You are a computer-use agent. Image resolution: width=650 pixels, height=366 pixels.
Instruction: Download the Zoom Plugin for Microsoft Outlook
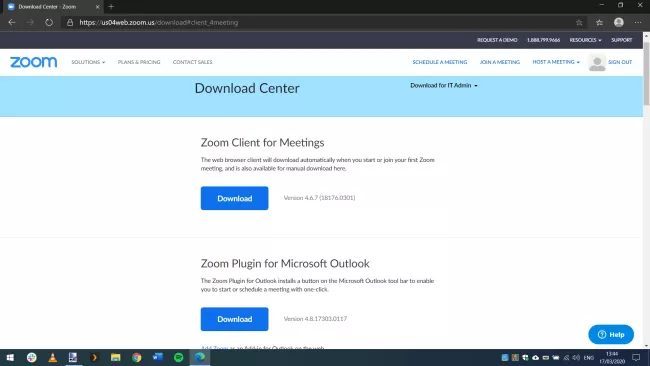coord(234,319)
